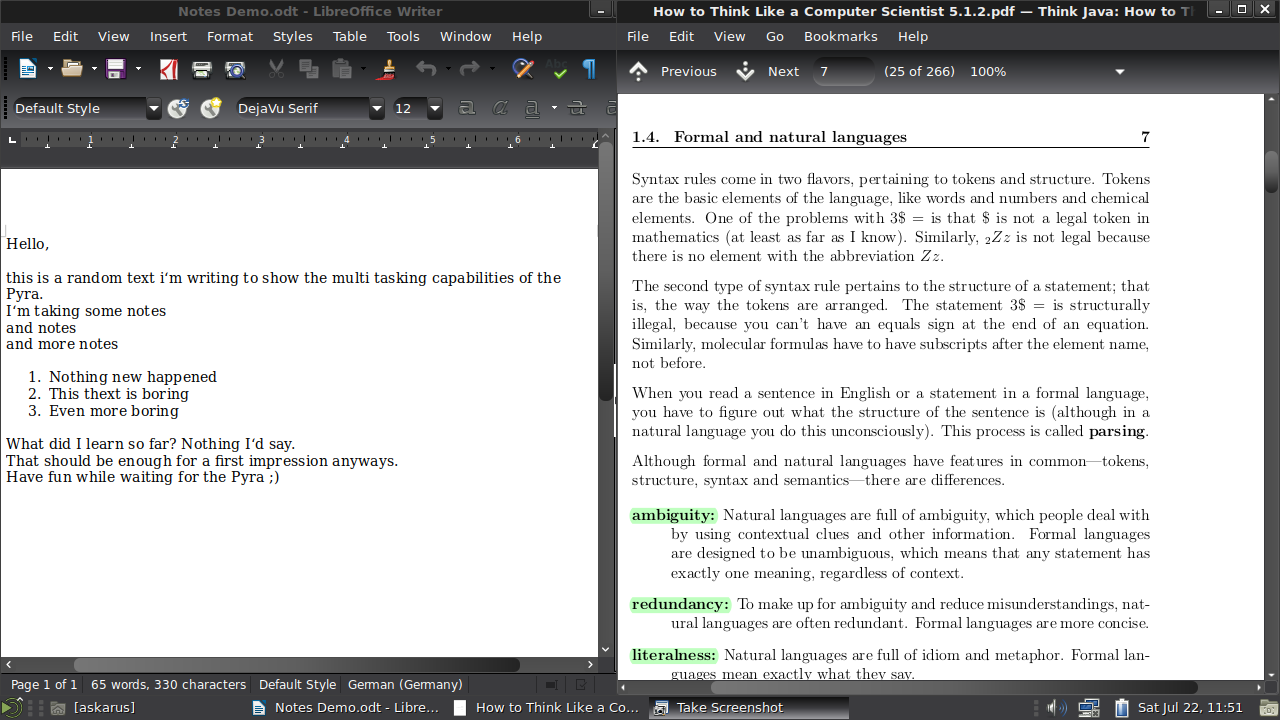Click the Undo arrow icon
This screenshot has width=1280, height=720.
pos(427,69)
